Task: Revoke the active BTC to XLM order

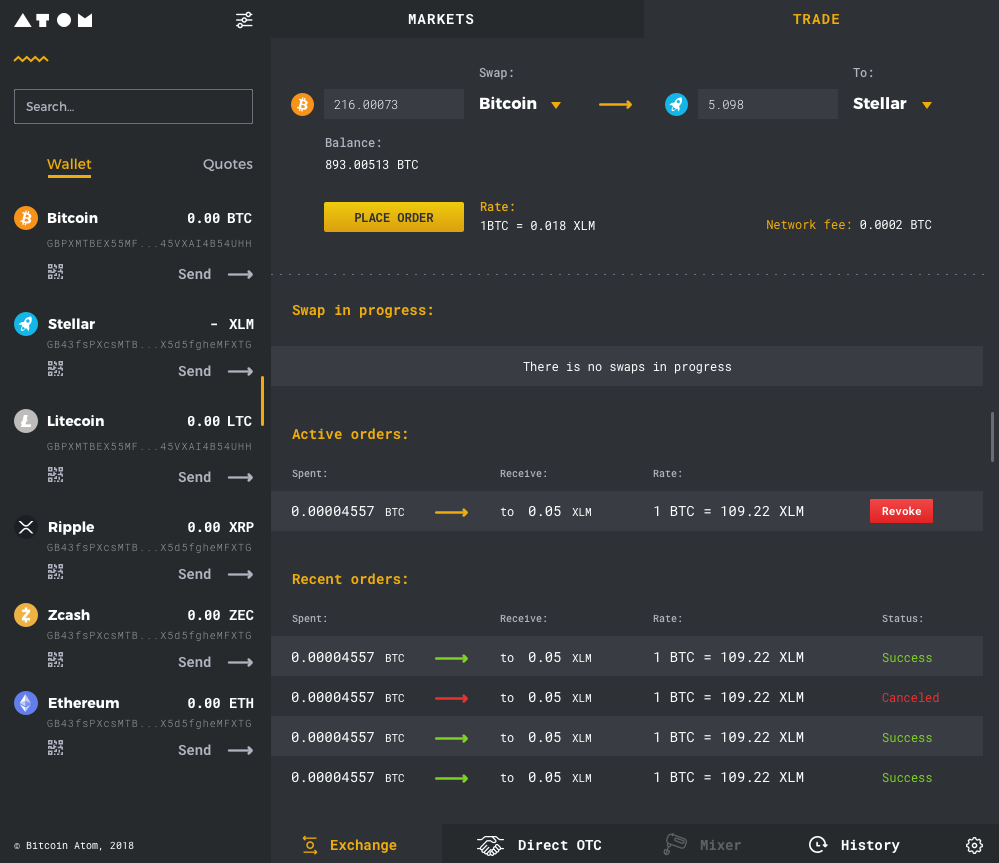Action: point(901,511)
